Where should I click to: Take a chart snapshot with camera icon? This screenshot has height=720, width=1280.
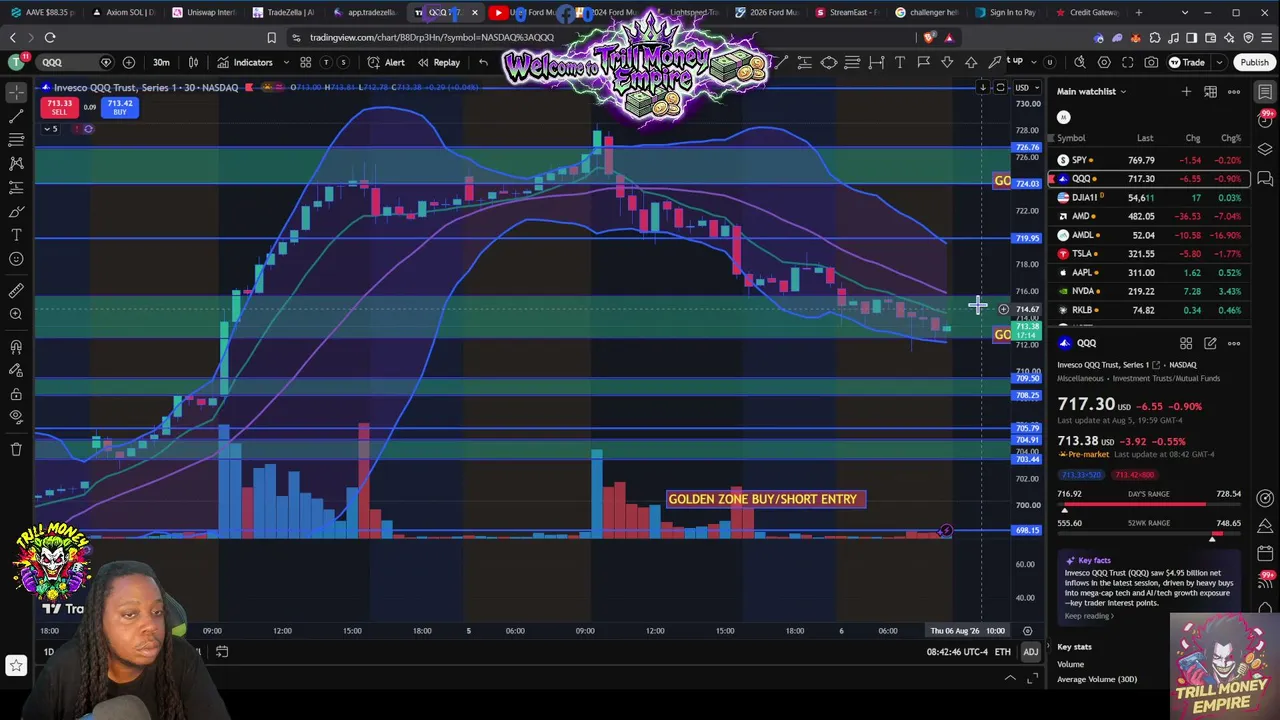point(1152,62)
